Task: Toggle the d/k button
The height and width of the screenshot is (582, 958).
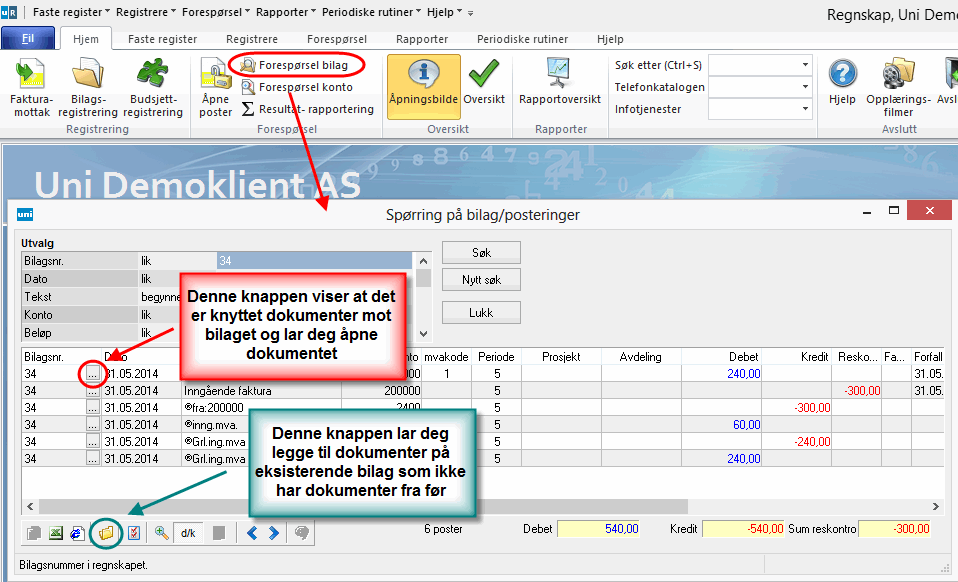Action: click(188, 533)
